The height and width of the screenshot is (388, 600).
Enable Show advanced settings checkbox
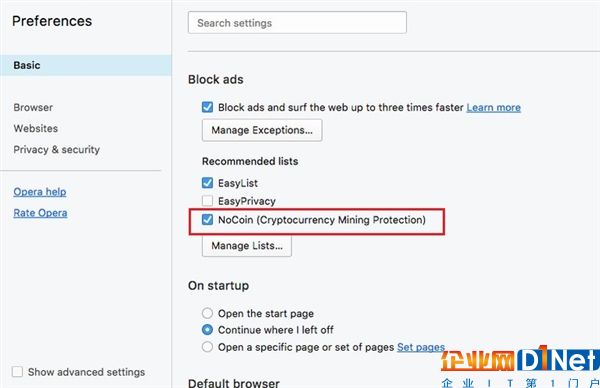(x=17, y=372)
